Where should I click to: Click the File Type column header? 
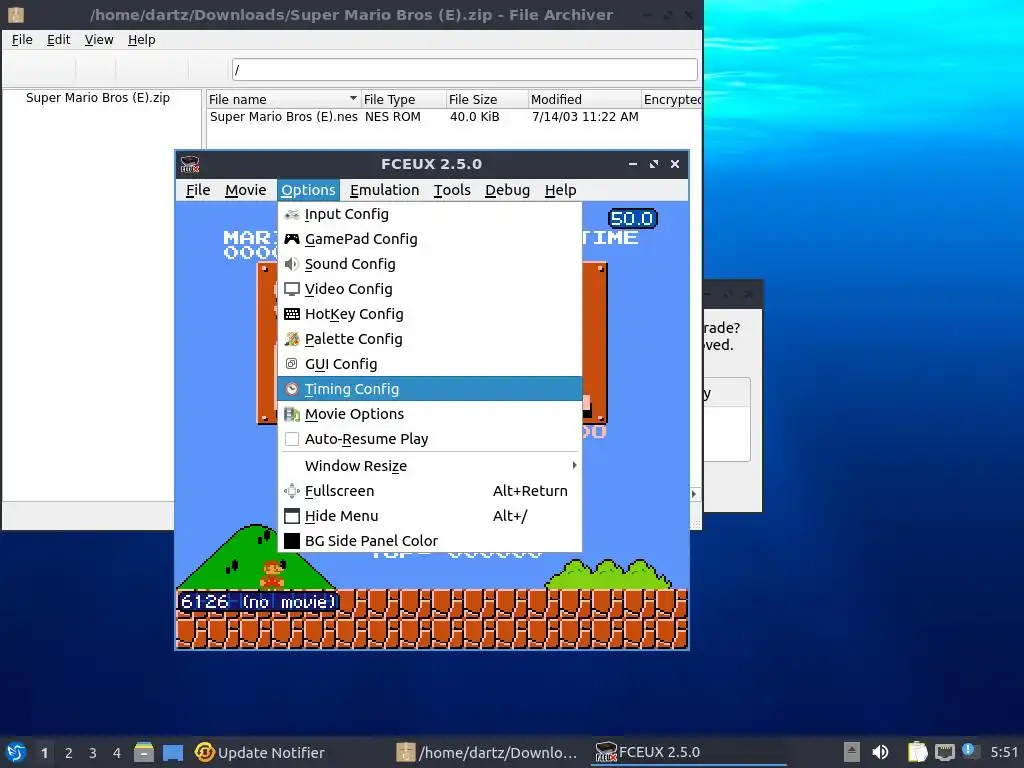click(403, 99)
